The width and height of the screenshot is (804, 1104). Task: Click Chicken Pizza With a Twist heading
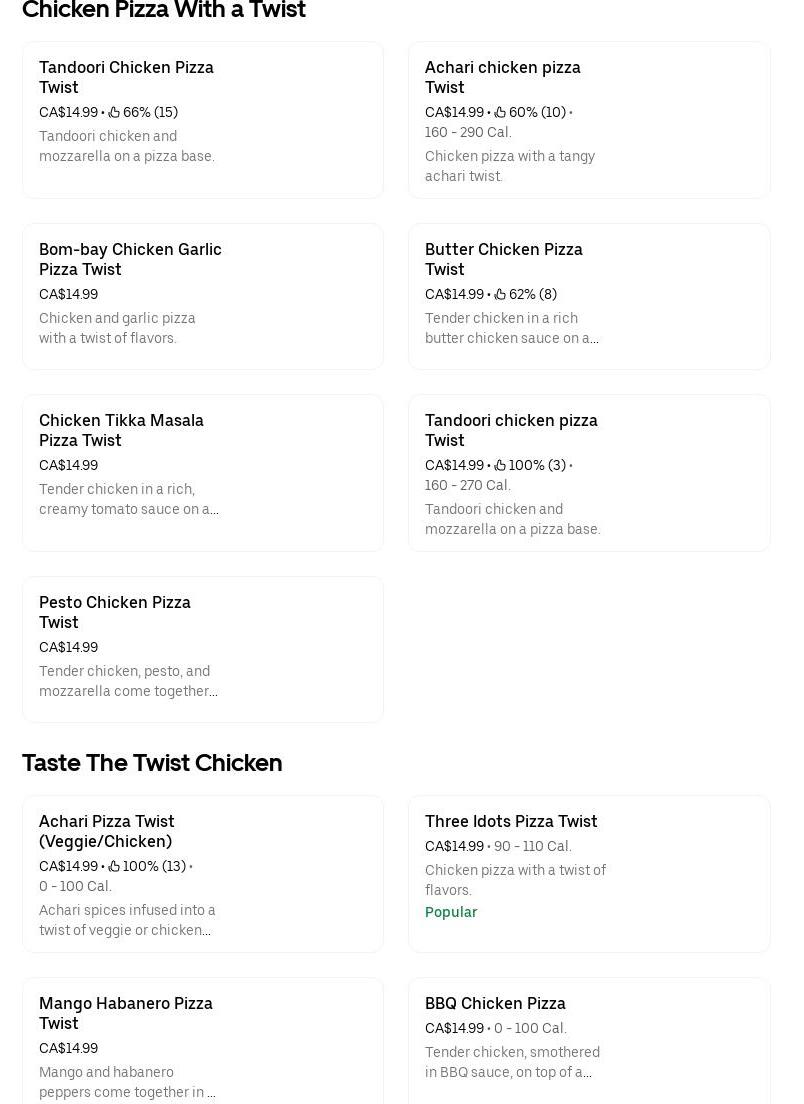click(x=164, y=10)
